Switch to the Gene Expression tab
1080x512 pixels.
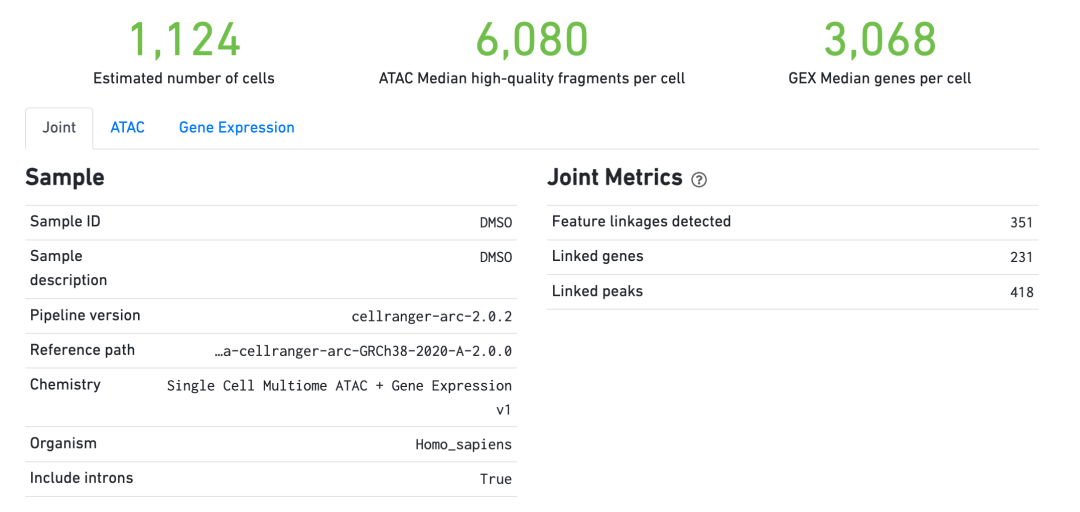pos(236,127)
